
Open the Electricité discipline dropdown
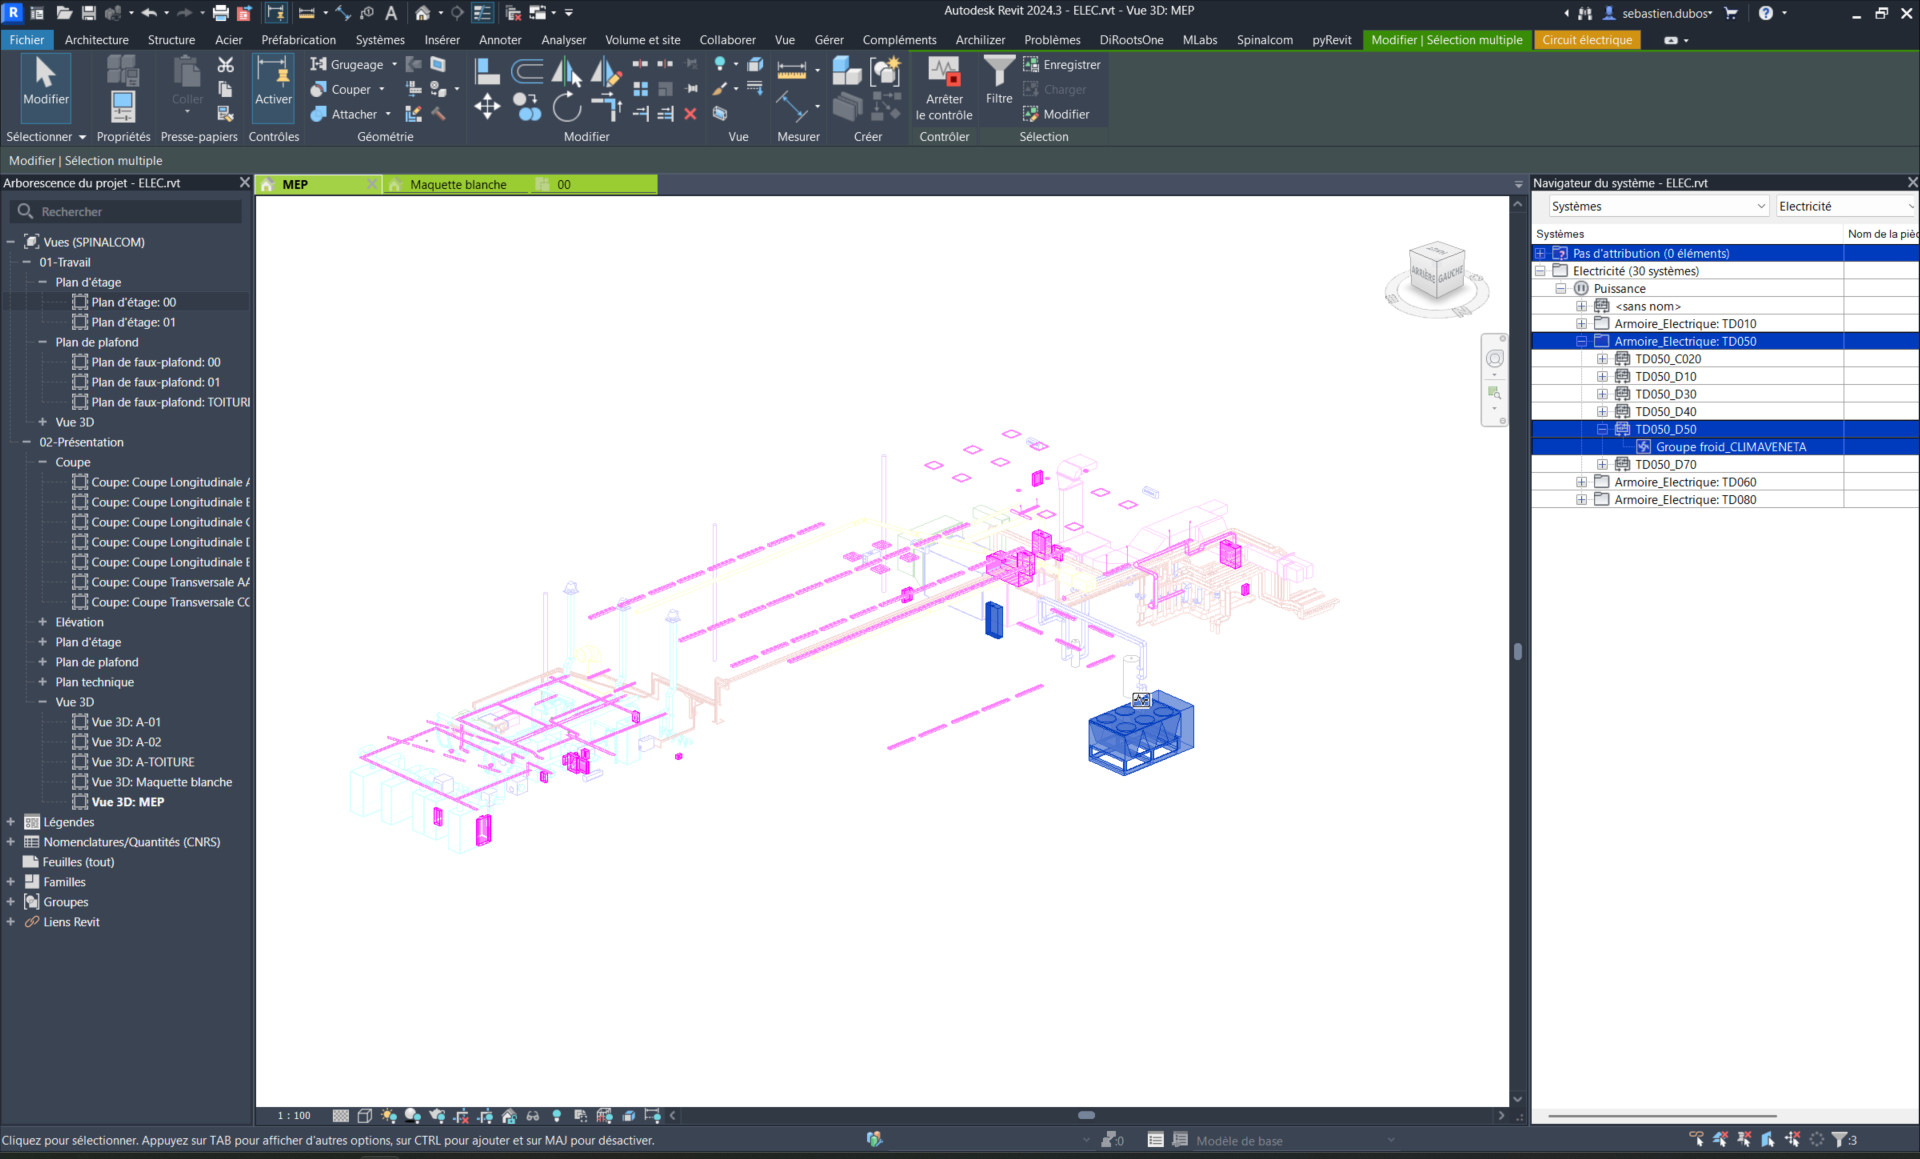click(1845, 205)
